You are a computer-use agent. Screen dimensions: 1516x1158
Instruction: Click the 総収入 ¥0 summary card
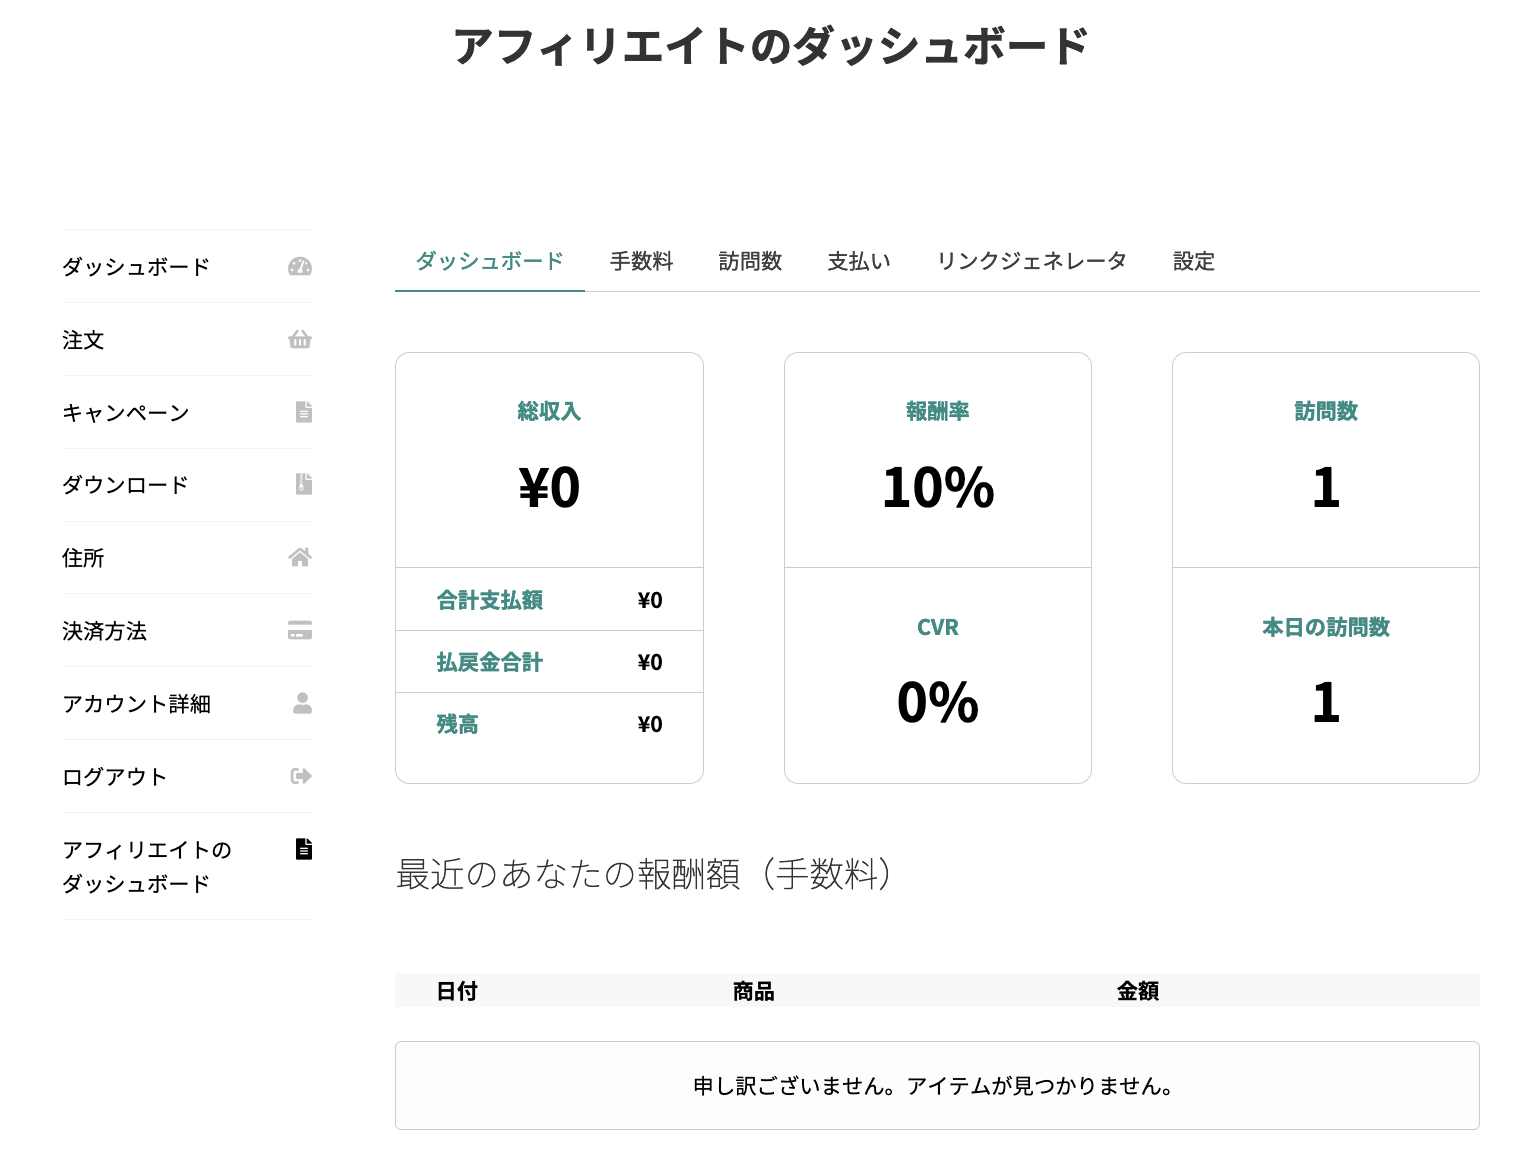click(549, 462)
